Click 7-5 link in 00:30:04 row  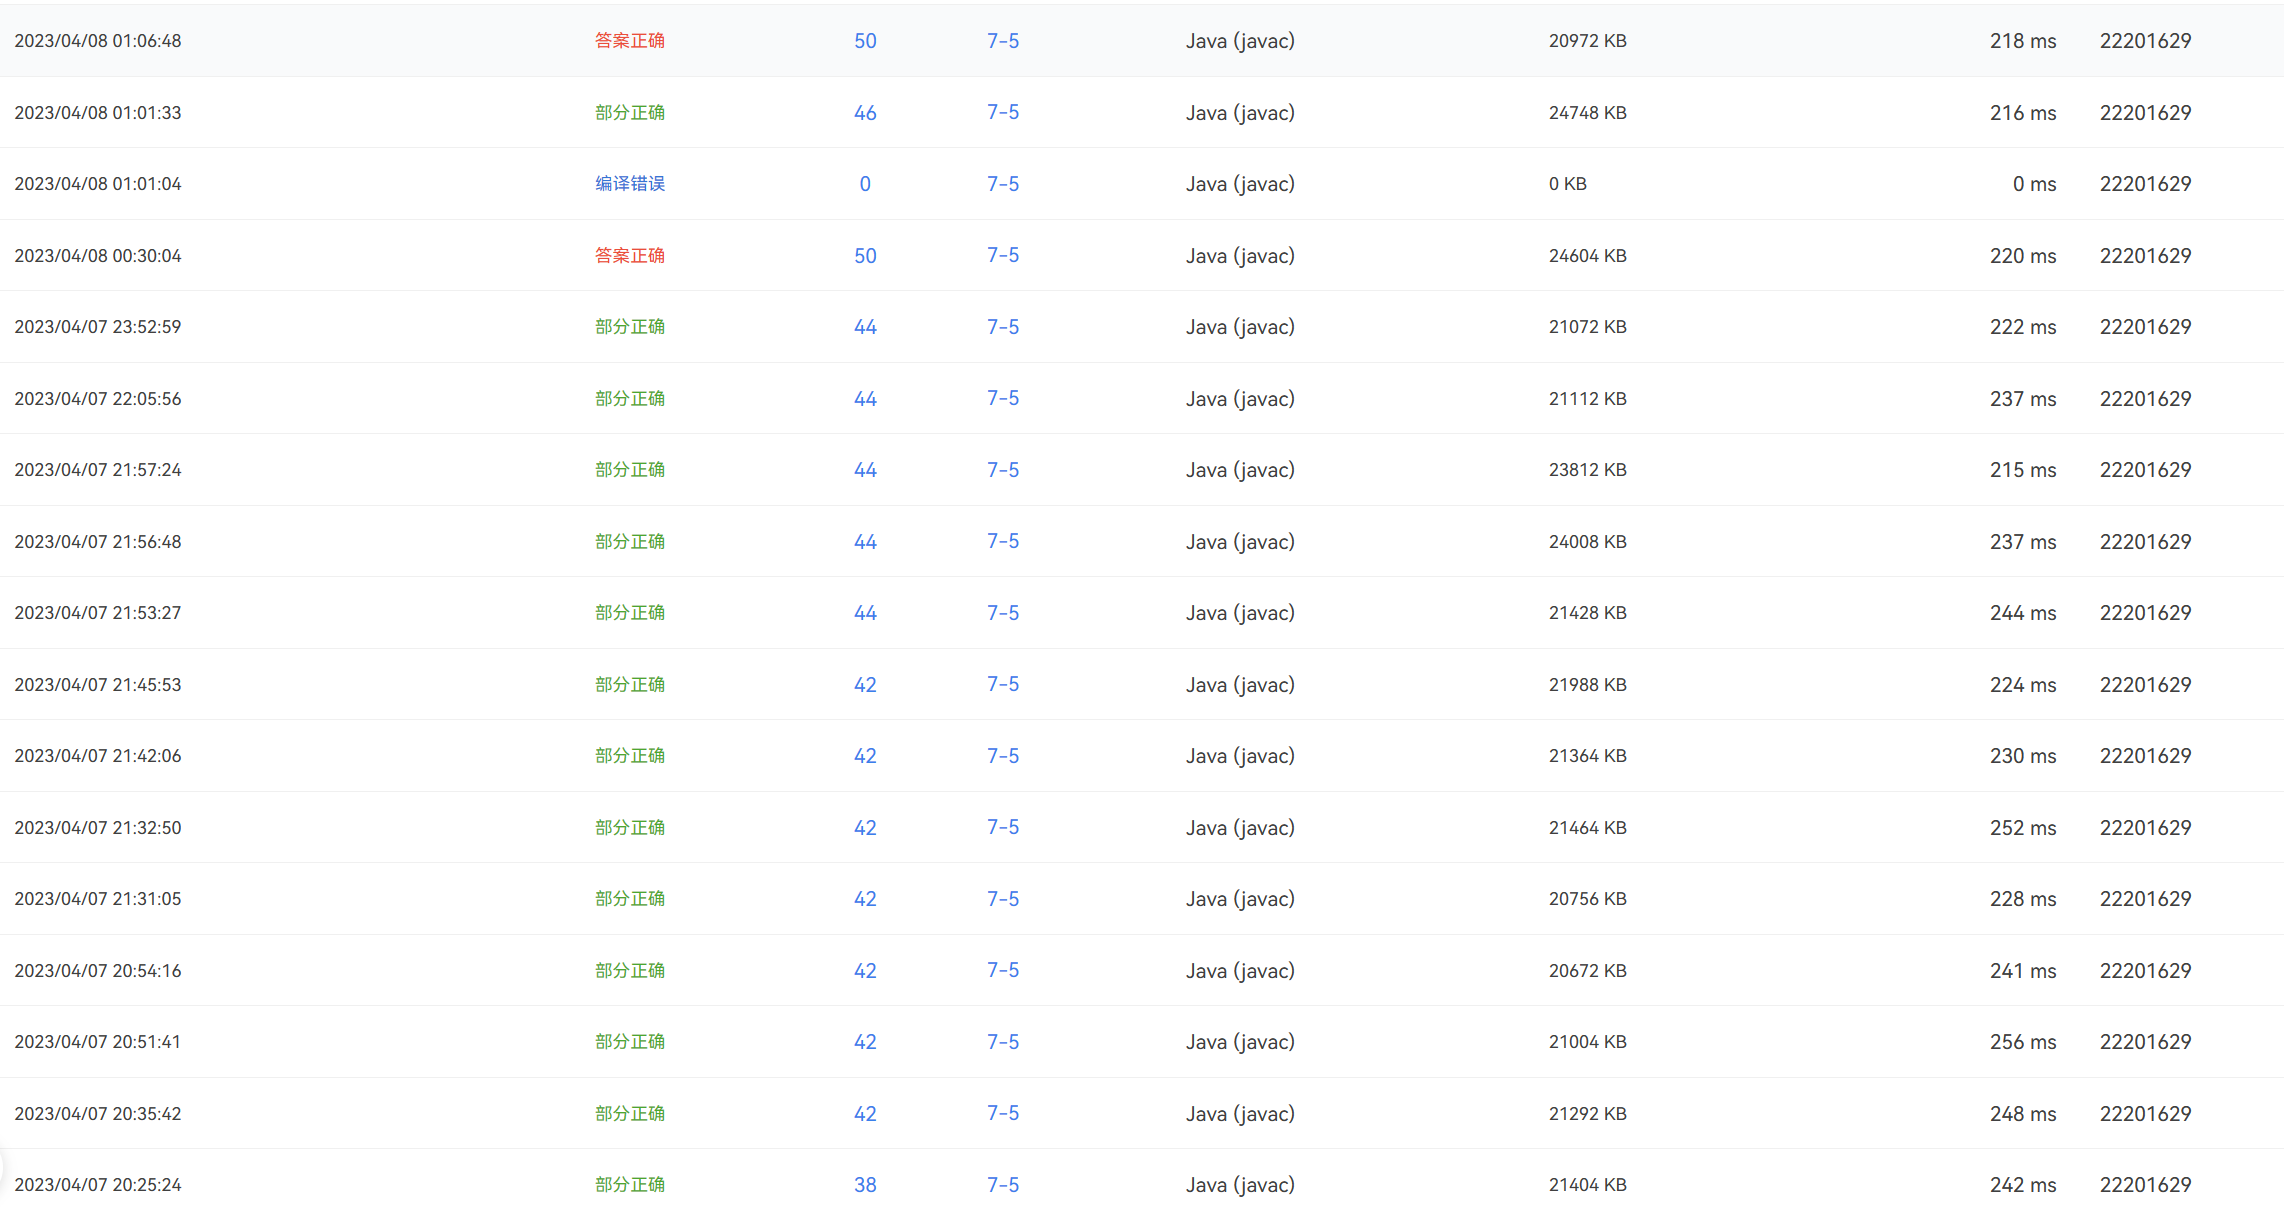1003,256
